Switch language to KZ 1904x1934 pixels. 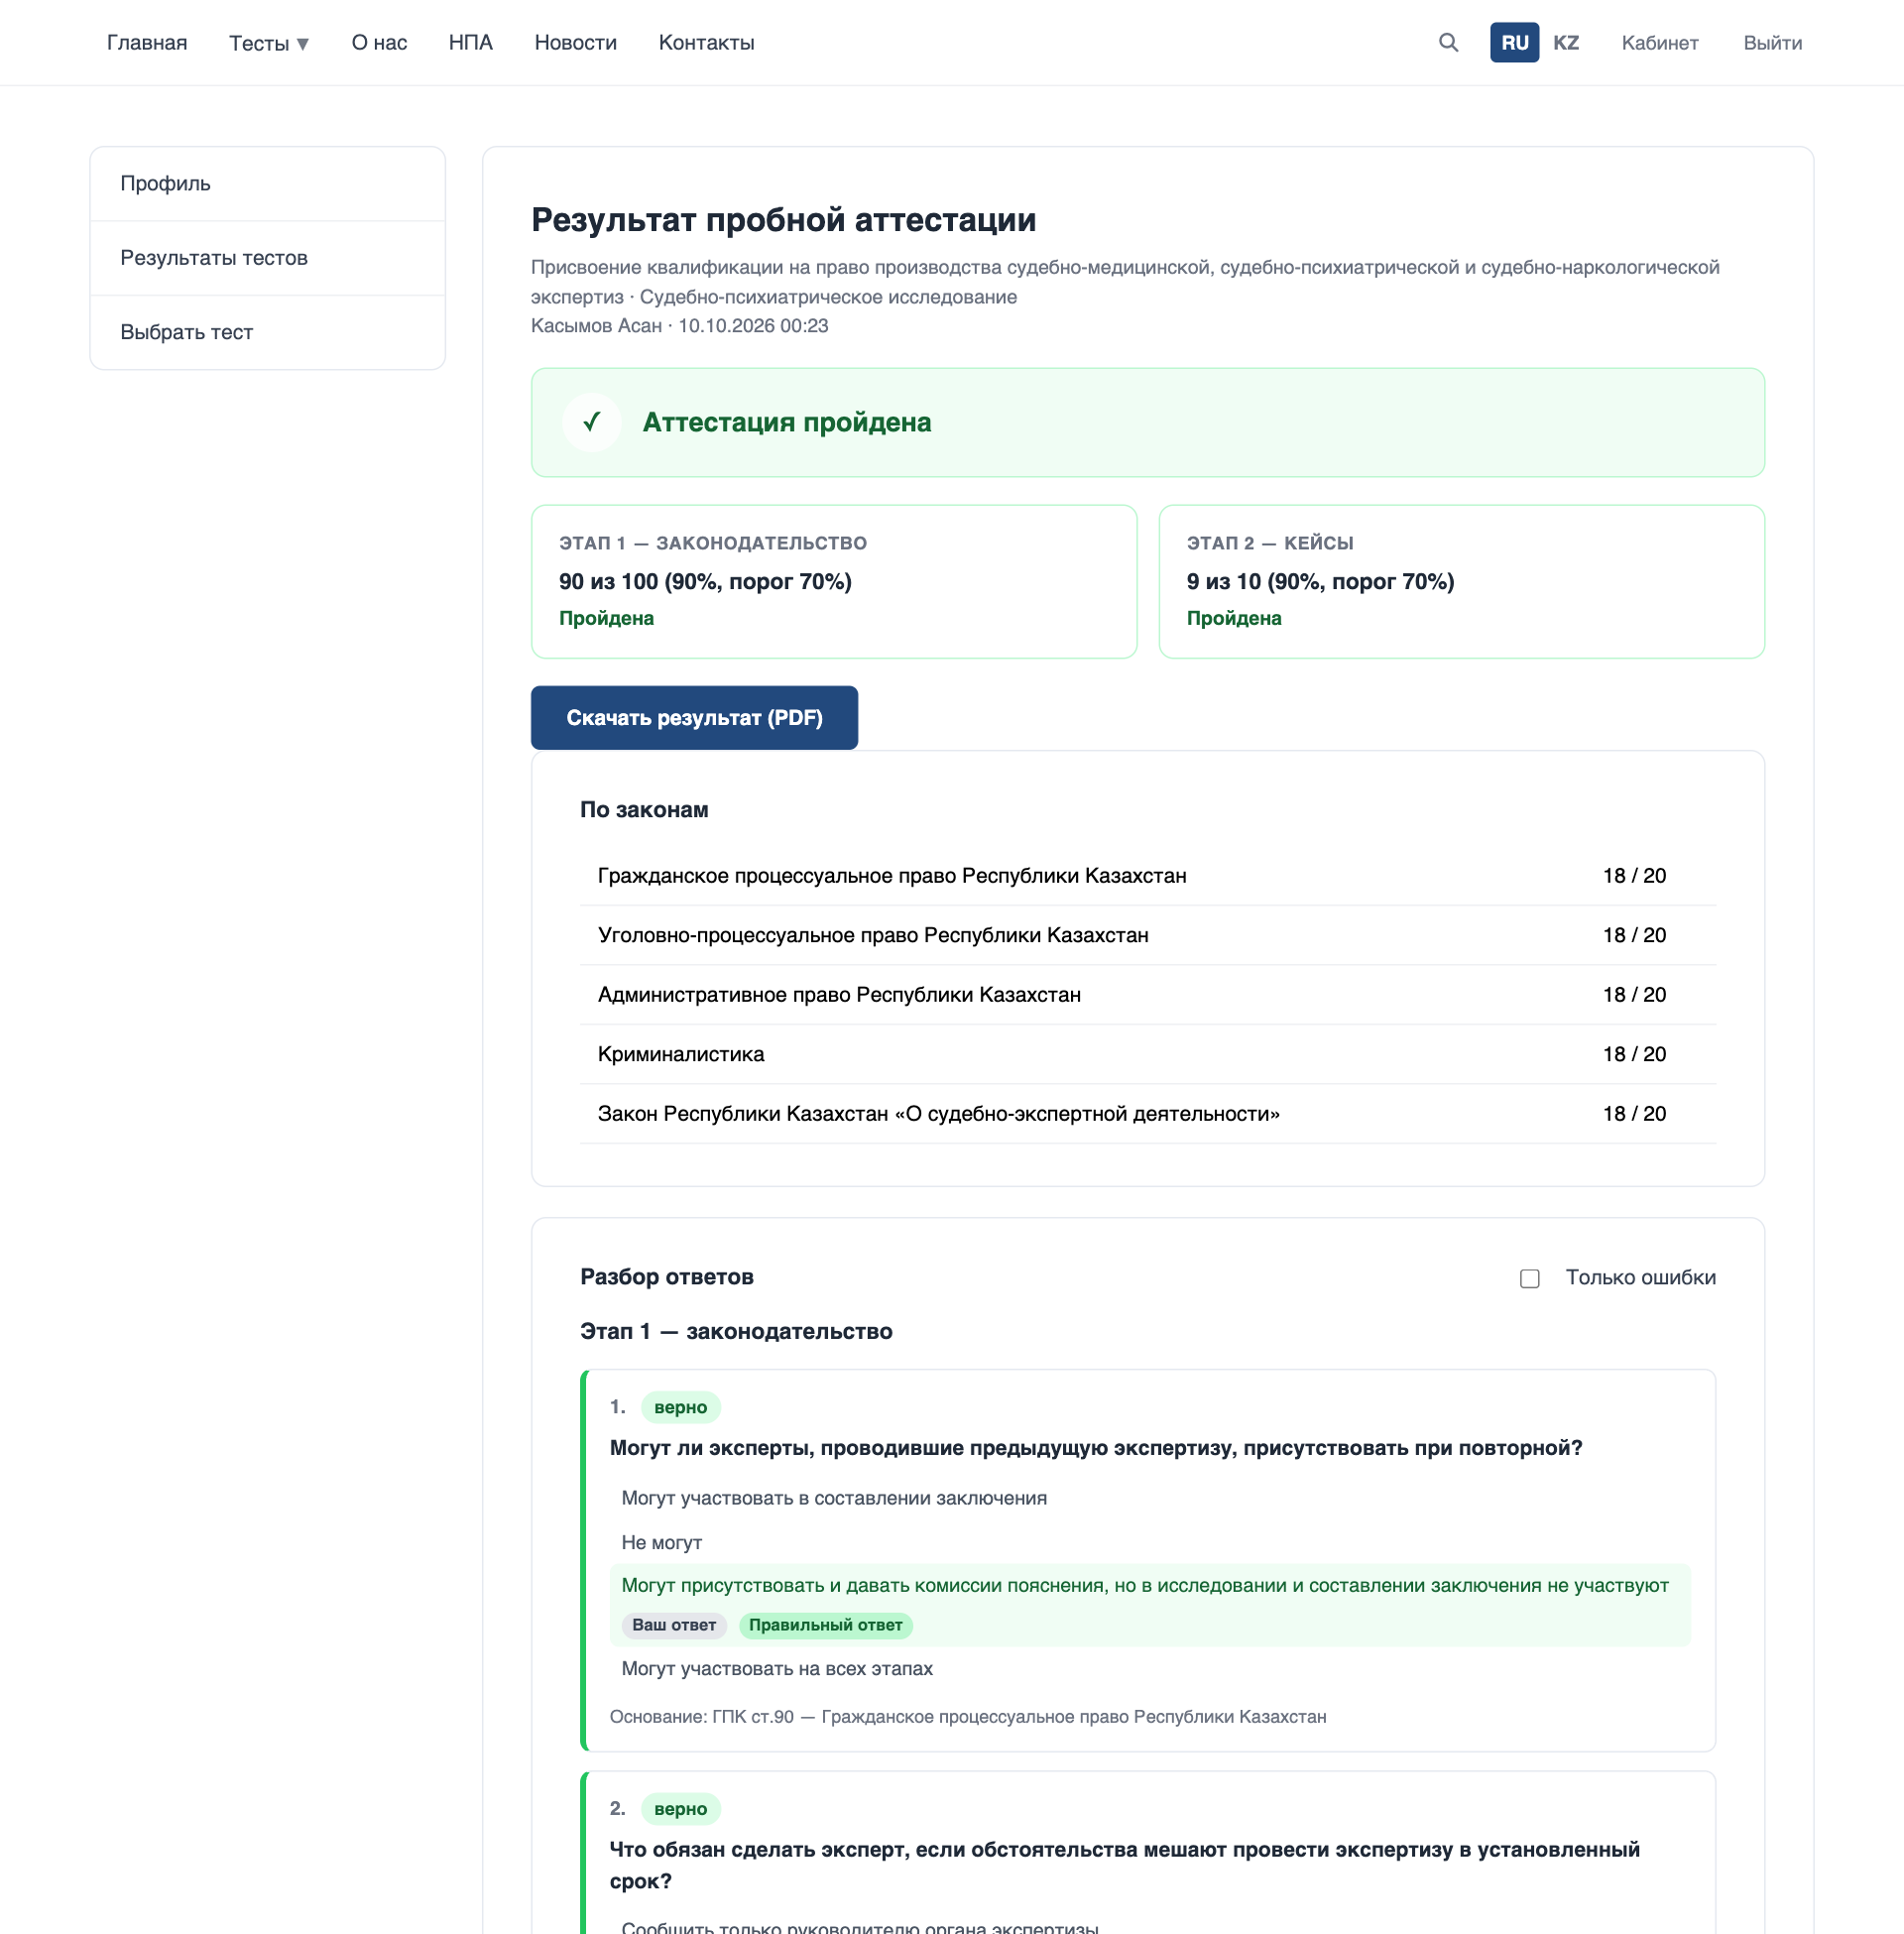1565,43
